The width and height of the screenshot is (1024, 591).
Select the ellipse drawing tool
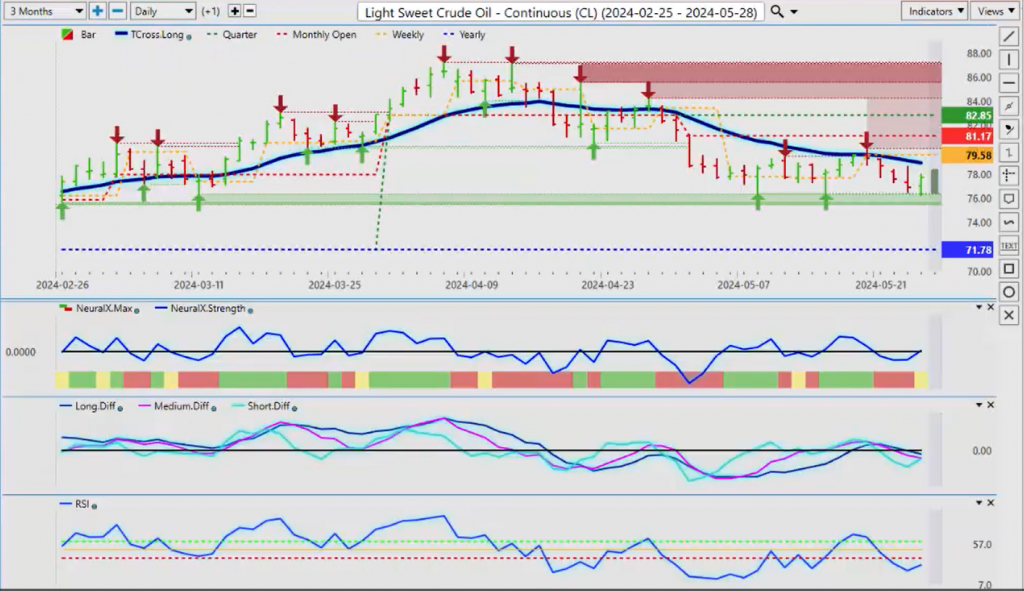point(1009,291)
